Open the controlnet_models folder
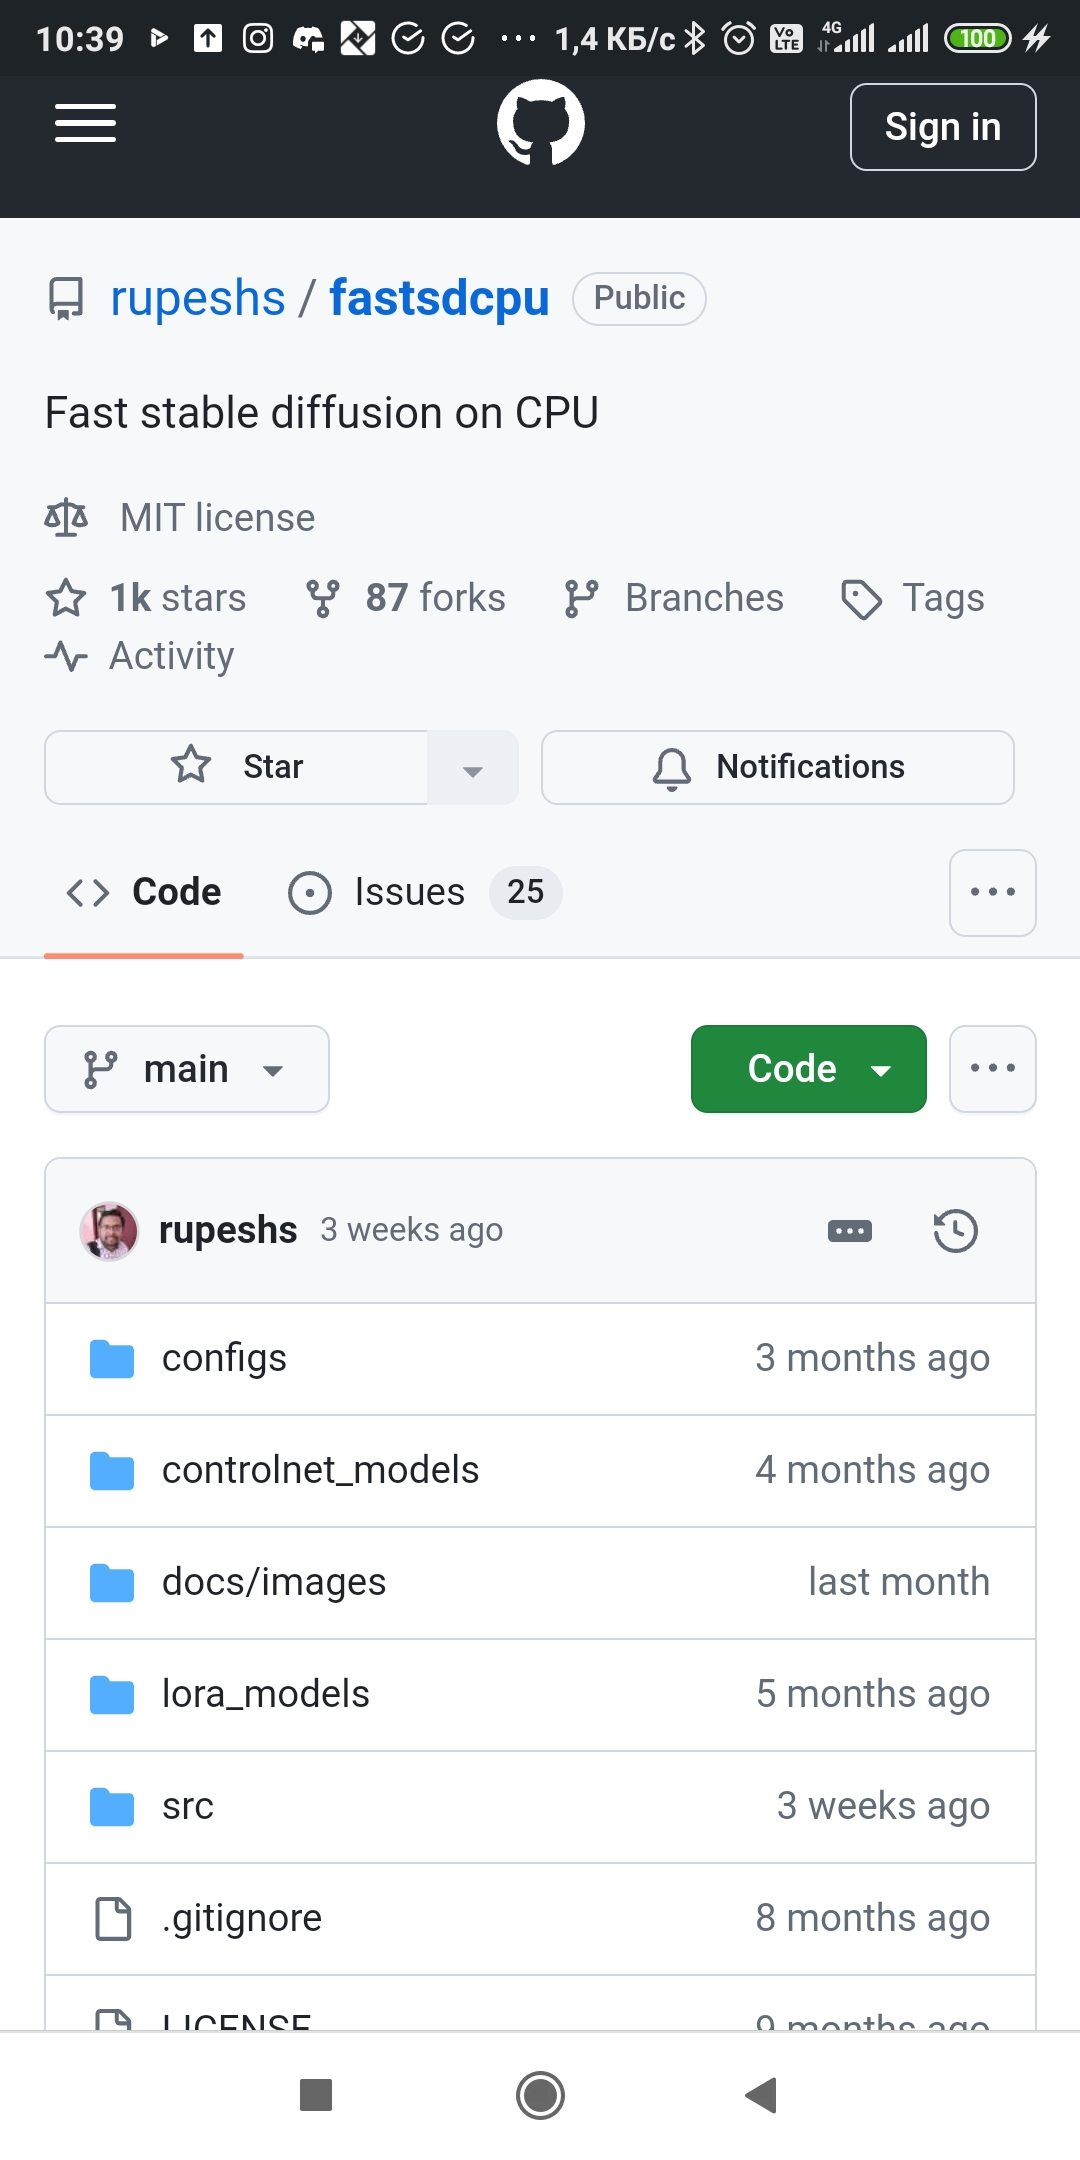 click(320, 1470)
